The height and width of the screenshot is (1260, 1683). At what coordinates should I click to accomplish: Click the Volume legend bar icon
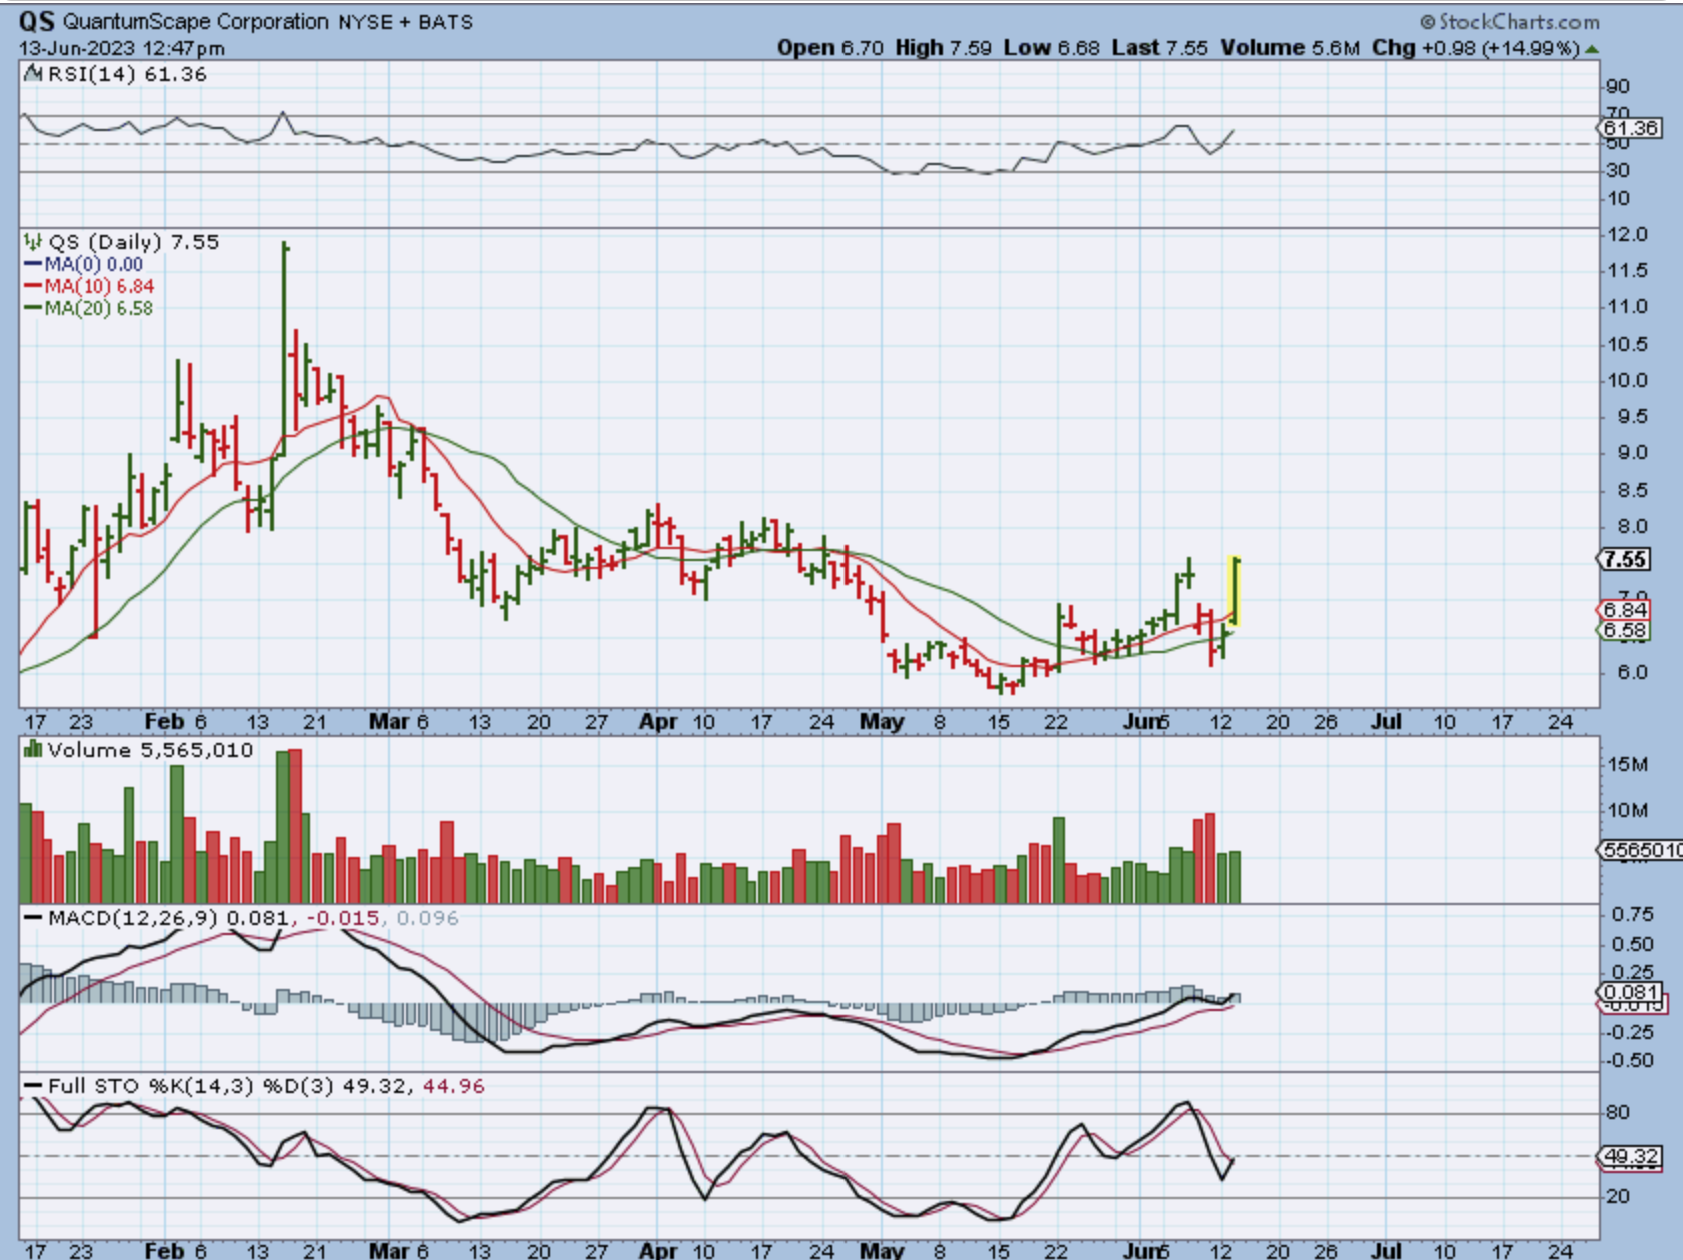33,750
